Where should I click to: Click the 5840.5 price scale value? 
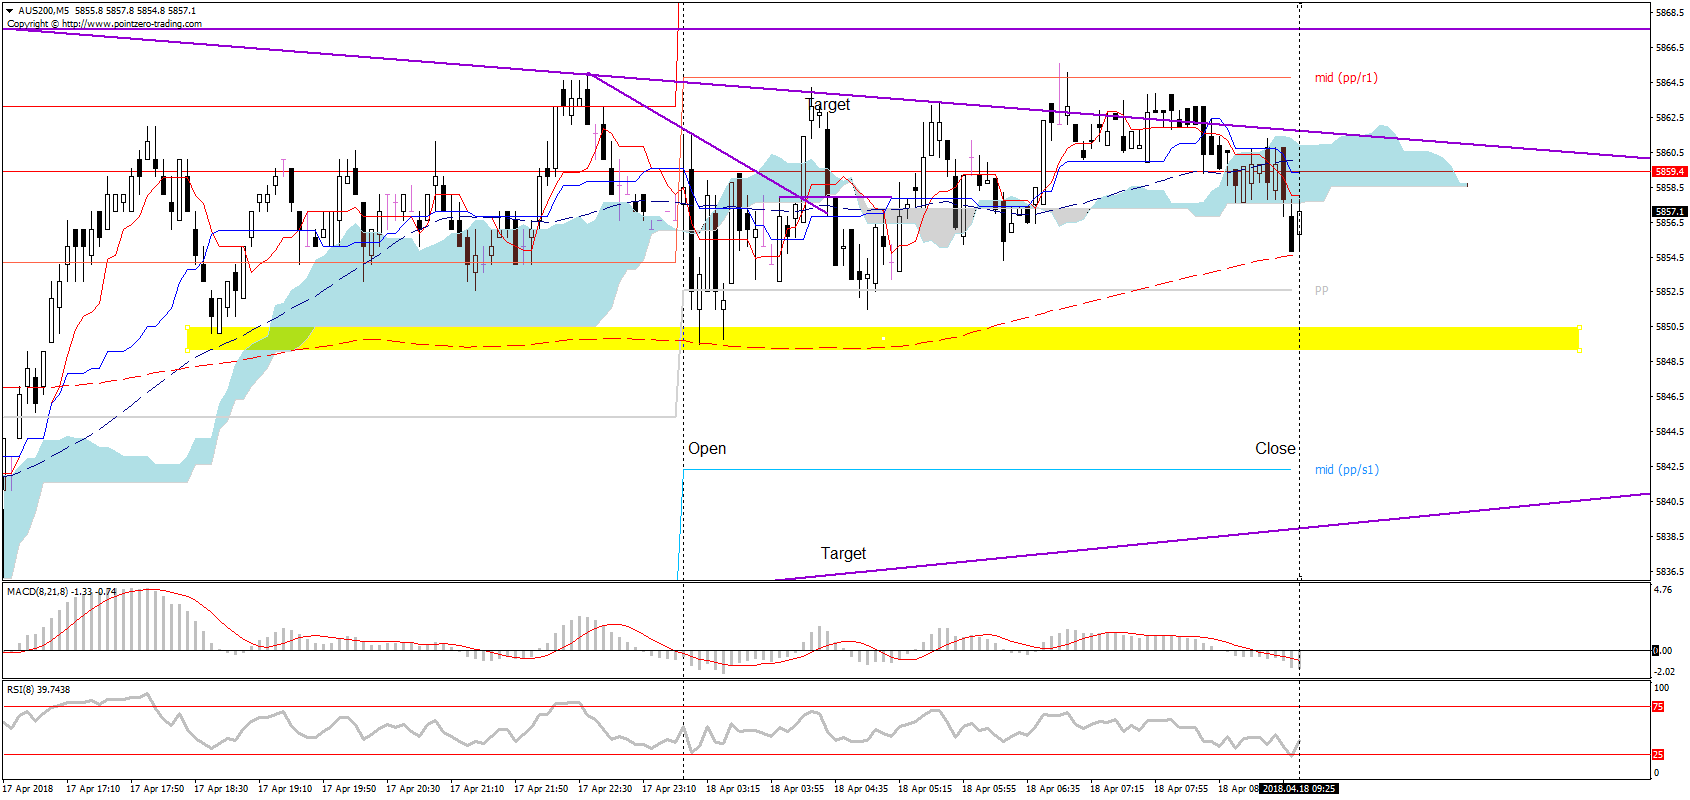[1670, 502]
